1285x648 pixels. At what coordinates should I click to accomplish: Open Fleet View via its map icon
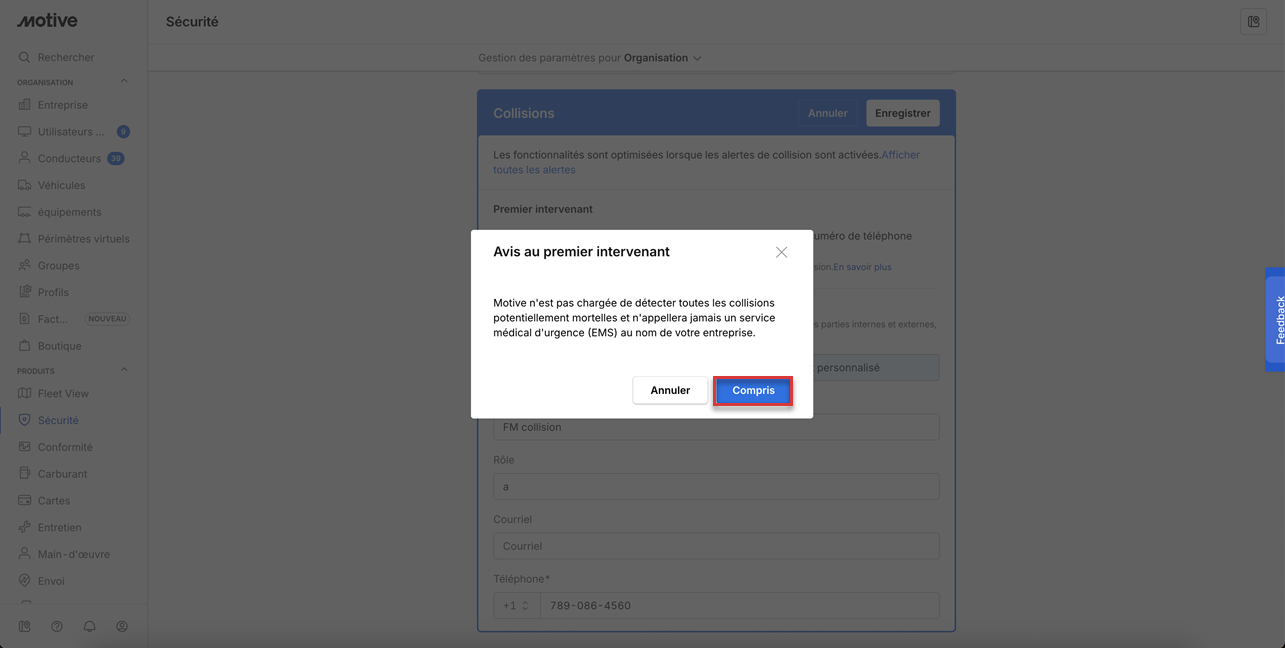pos(25,394)
